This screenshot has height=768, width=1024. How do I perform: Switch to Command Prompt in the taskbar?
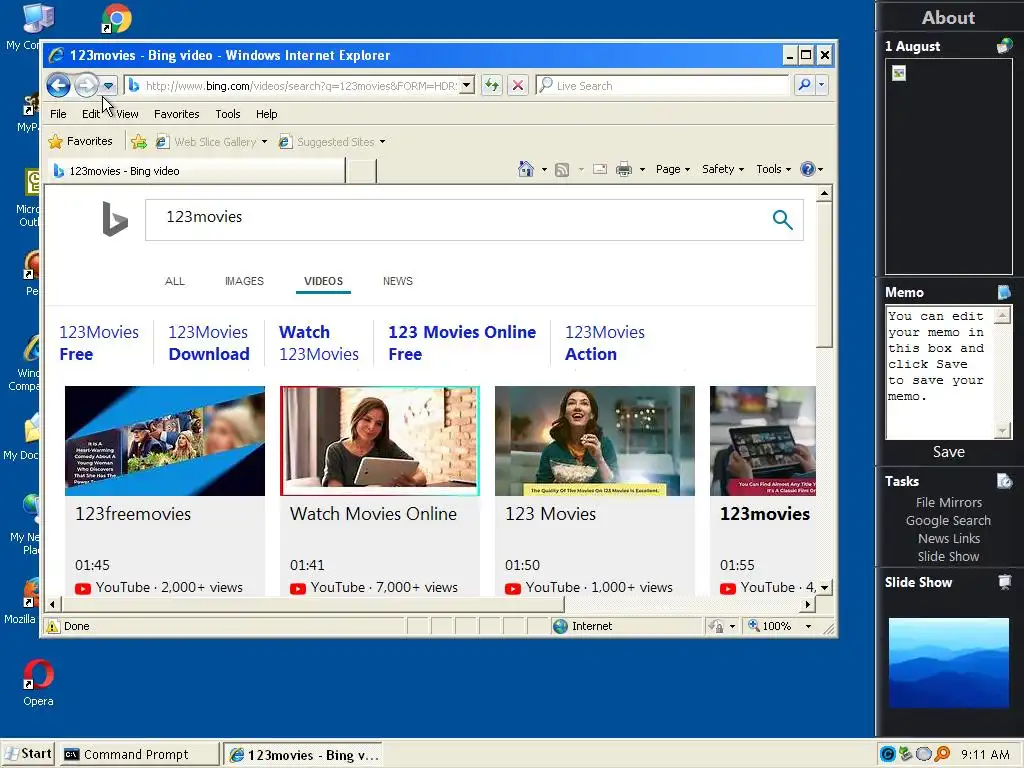point(139,754)
